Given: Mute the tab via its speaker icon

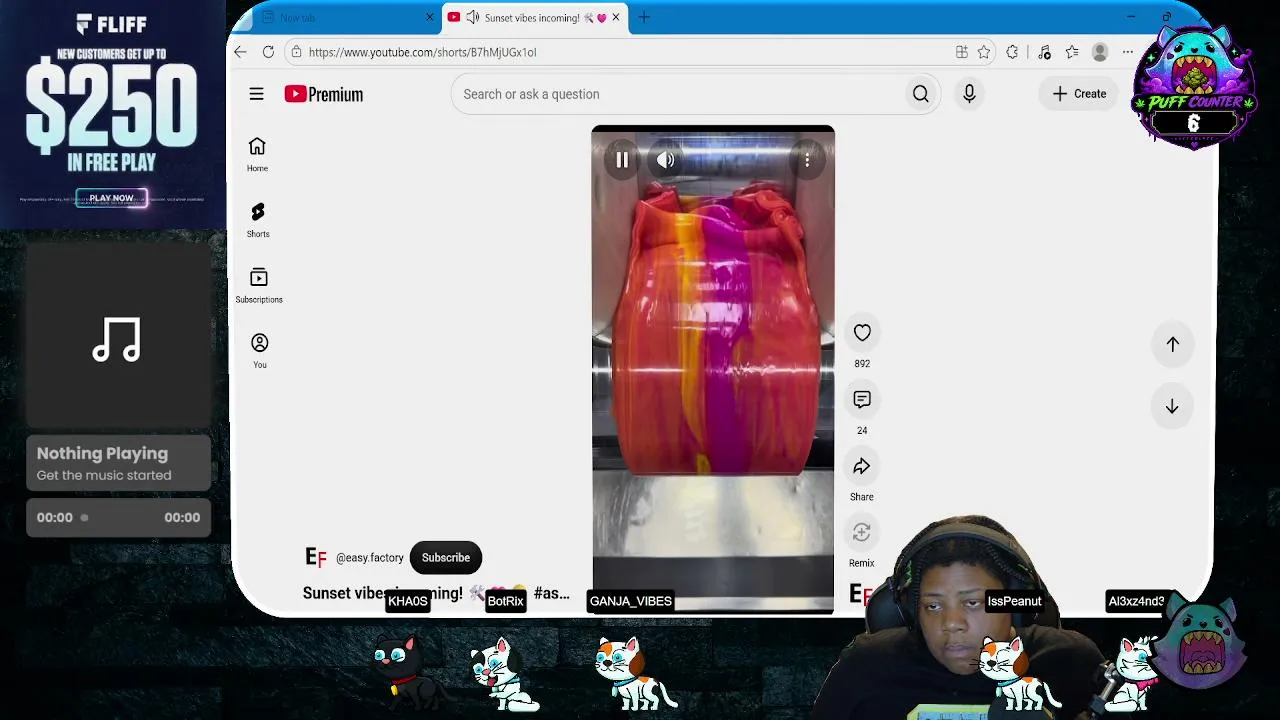Looking at the screenshot, I should [473, 17].
